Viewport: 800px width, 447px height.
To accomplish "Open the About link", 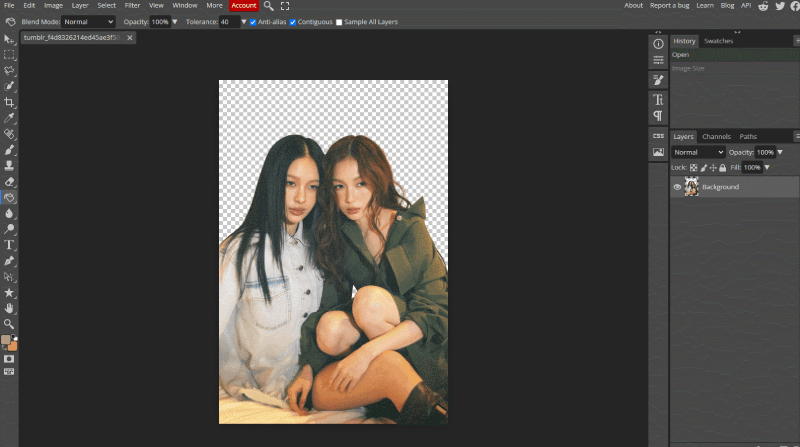I will coord(633,6).
